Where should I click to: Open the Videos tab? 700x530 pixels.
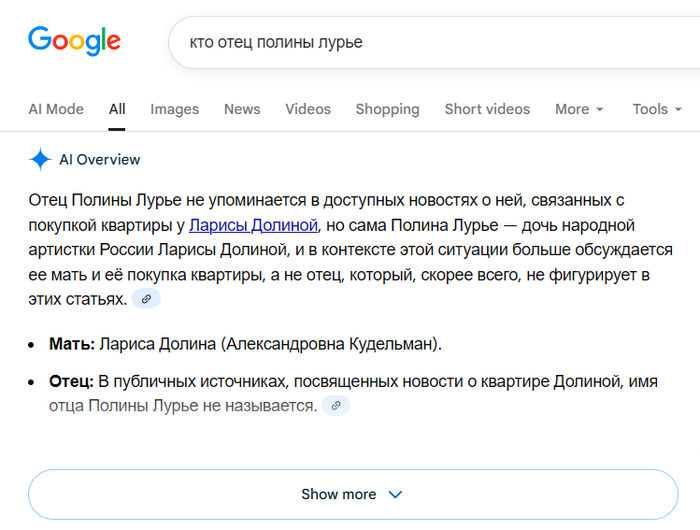click(x=307, y=109)
